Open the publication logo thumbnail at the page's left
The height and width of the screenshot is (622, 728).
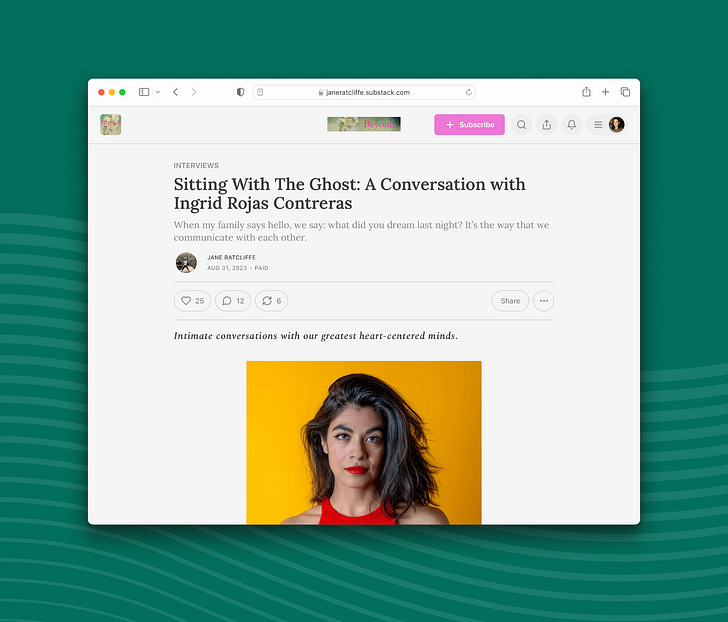pyautogui.click(x=110, y=124)
